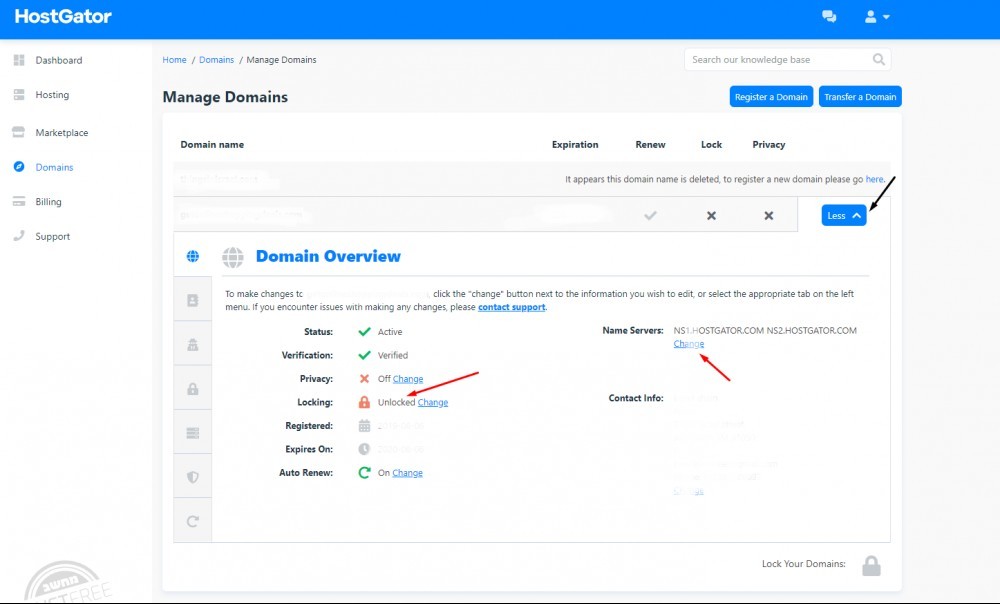Select the contact card tab in domain panel
This screenshot has height=604, width=1000.
[x=193, y=300]
